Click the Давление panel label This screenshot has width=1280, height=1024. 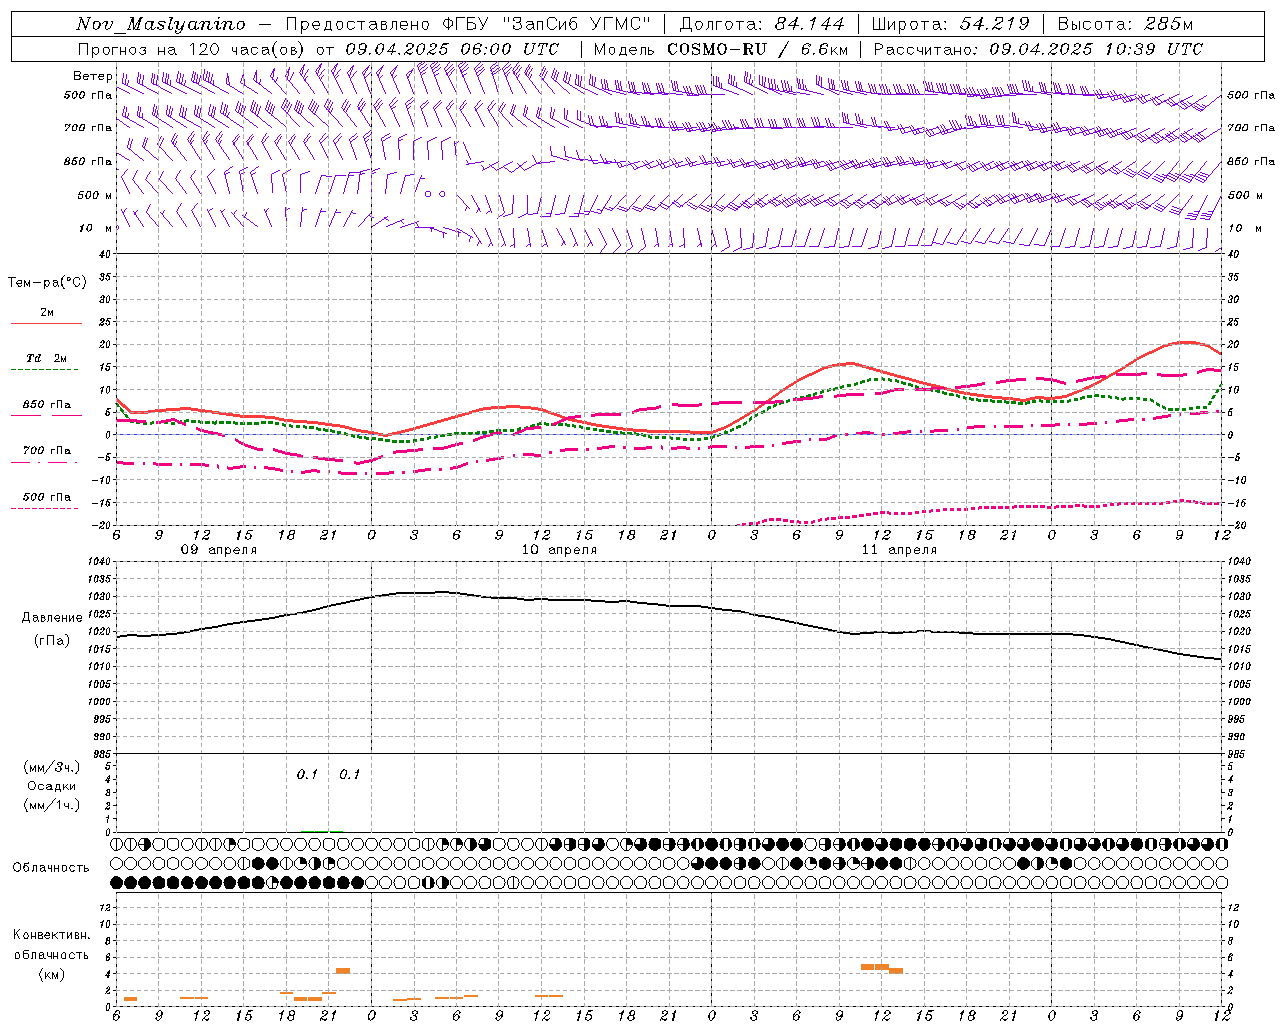[x=52, y=618]
